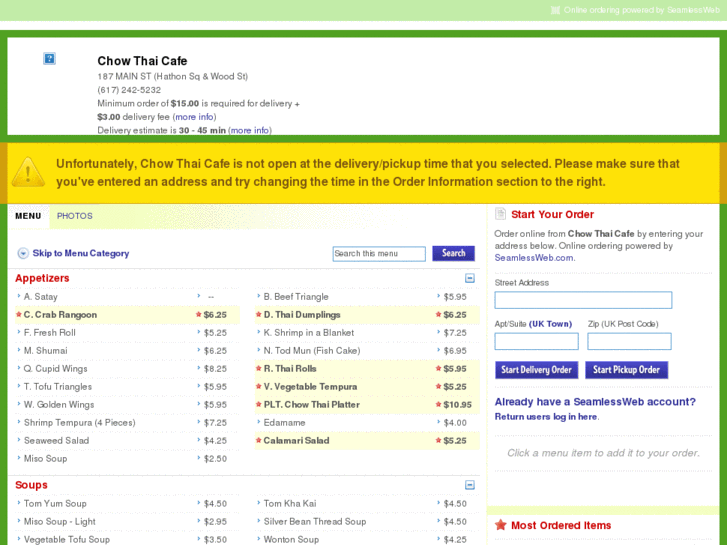Click the Soups category heading
The width and height of the screenshot is (727, 545).
31,485
